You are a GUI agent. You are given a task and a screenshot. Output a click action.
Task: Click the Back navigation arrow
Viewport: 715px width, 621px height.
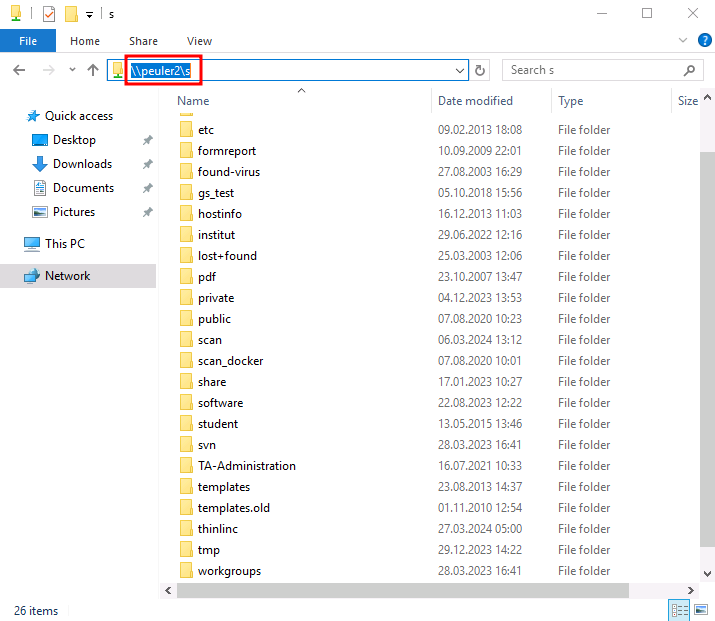19,70
